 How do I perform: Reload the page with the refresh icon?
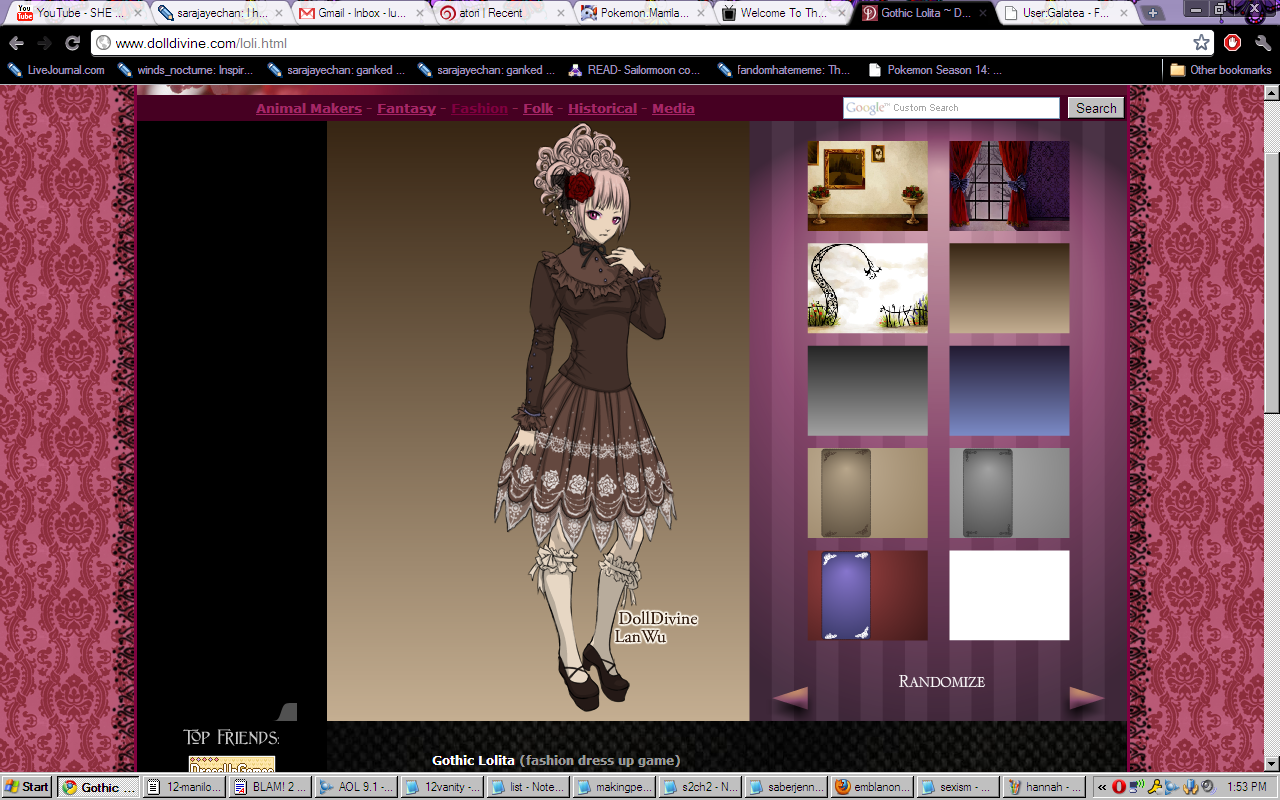coord(72,43)
